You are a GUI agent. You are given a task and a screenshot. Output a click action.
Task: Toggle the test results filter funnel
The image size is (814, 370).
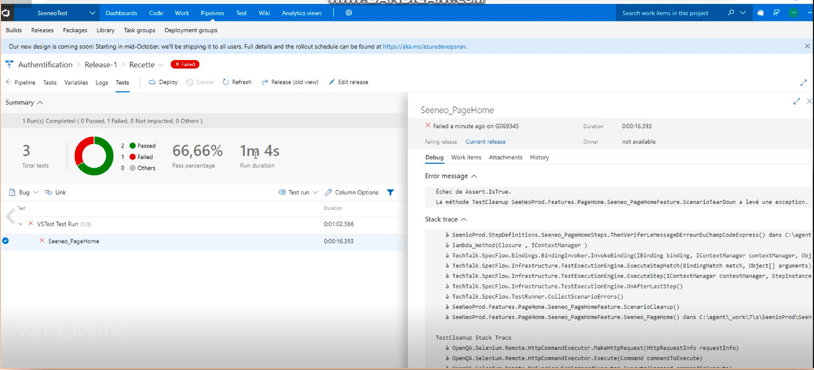pos(390,192)
